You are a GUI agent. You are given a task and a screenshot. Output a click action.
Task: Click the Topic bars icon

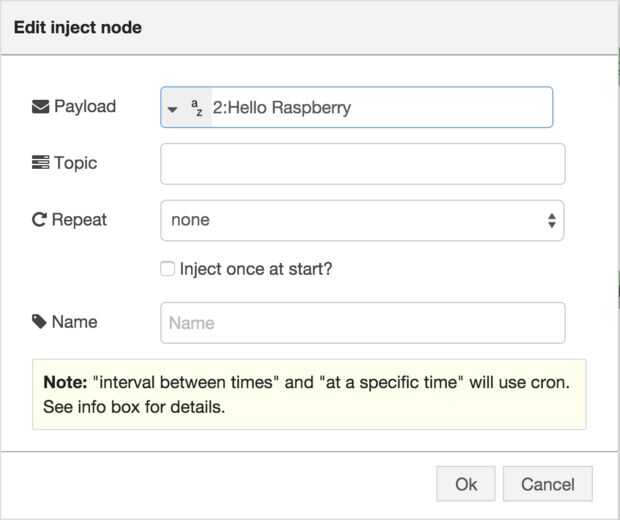click(40, 163)
